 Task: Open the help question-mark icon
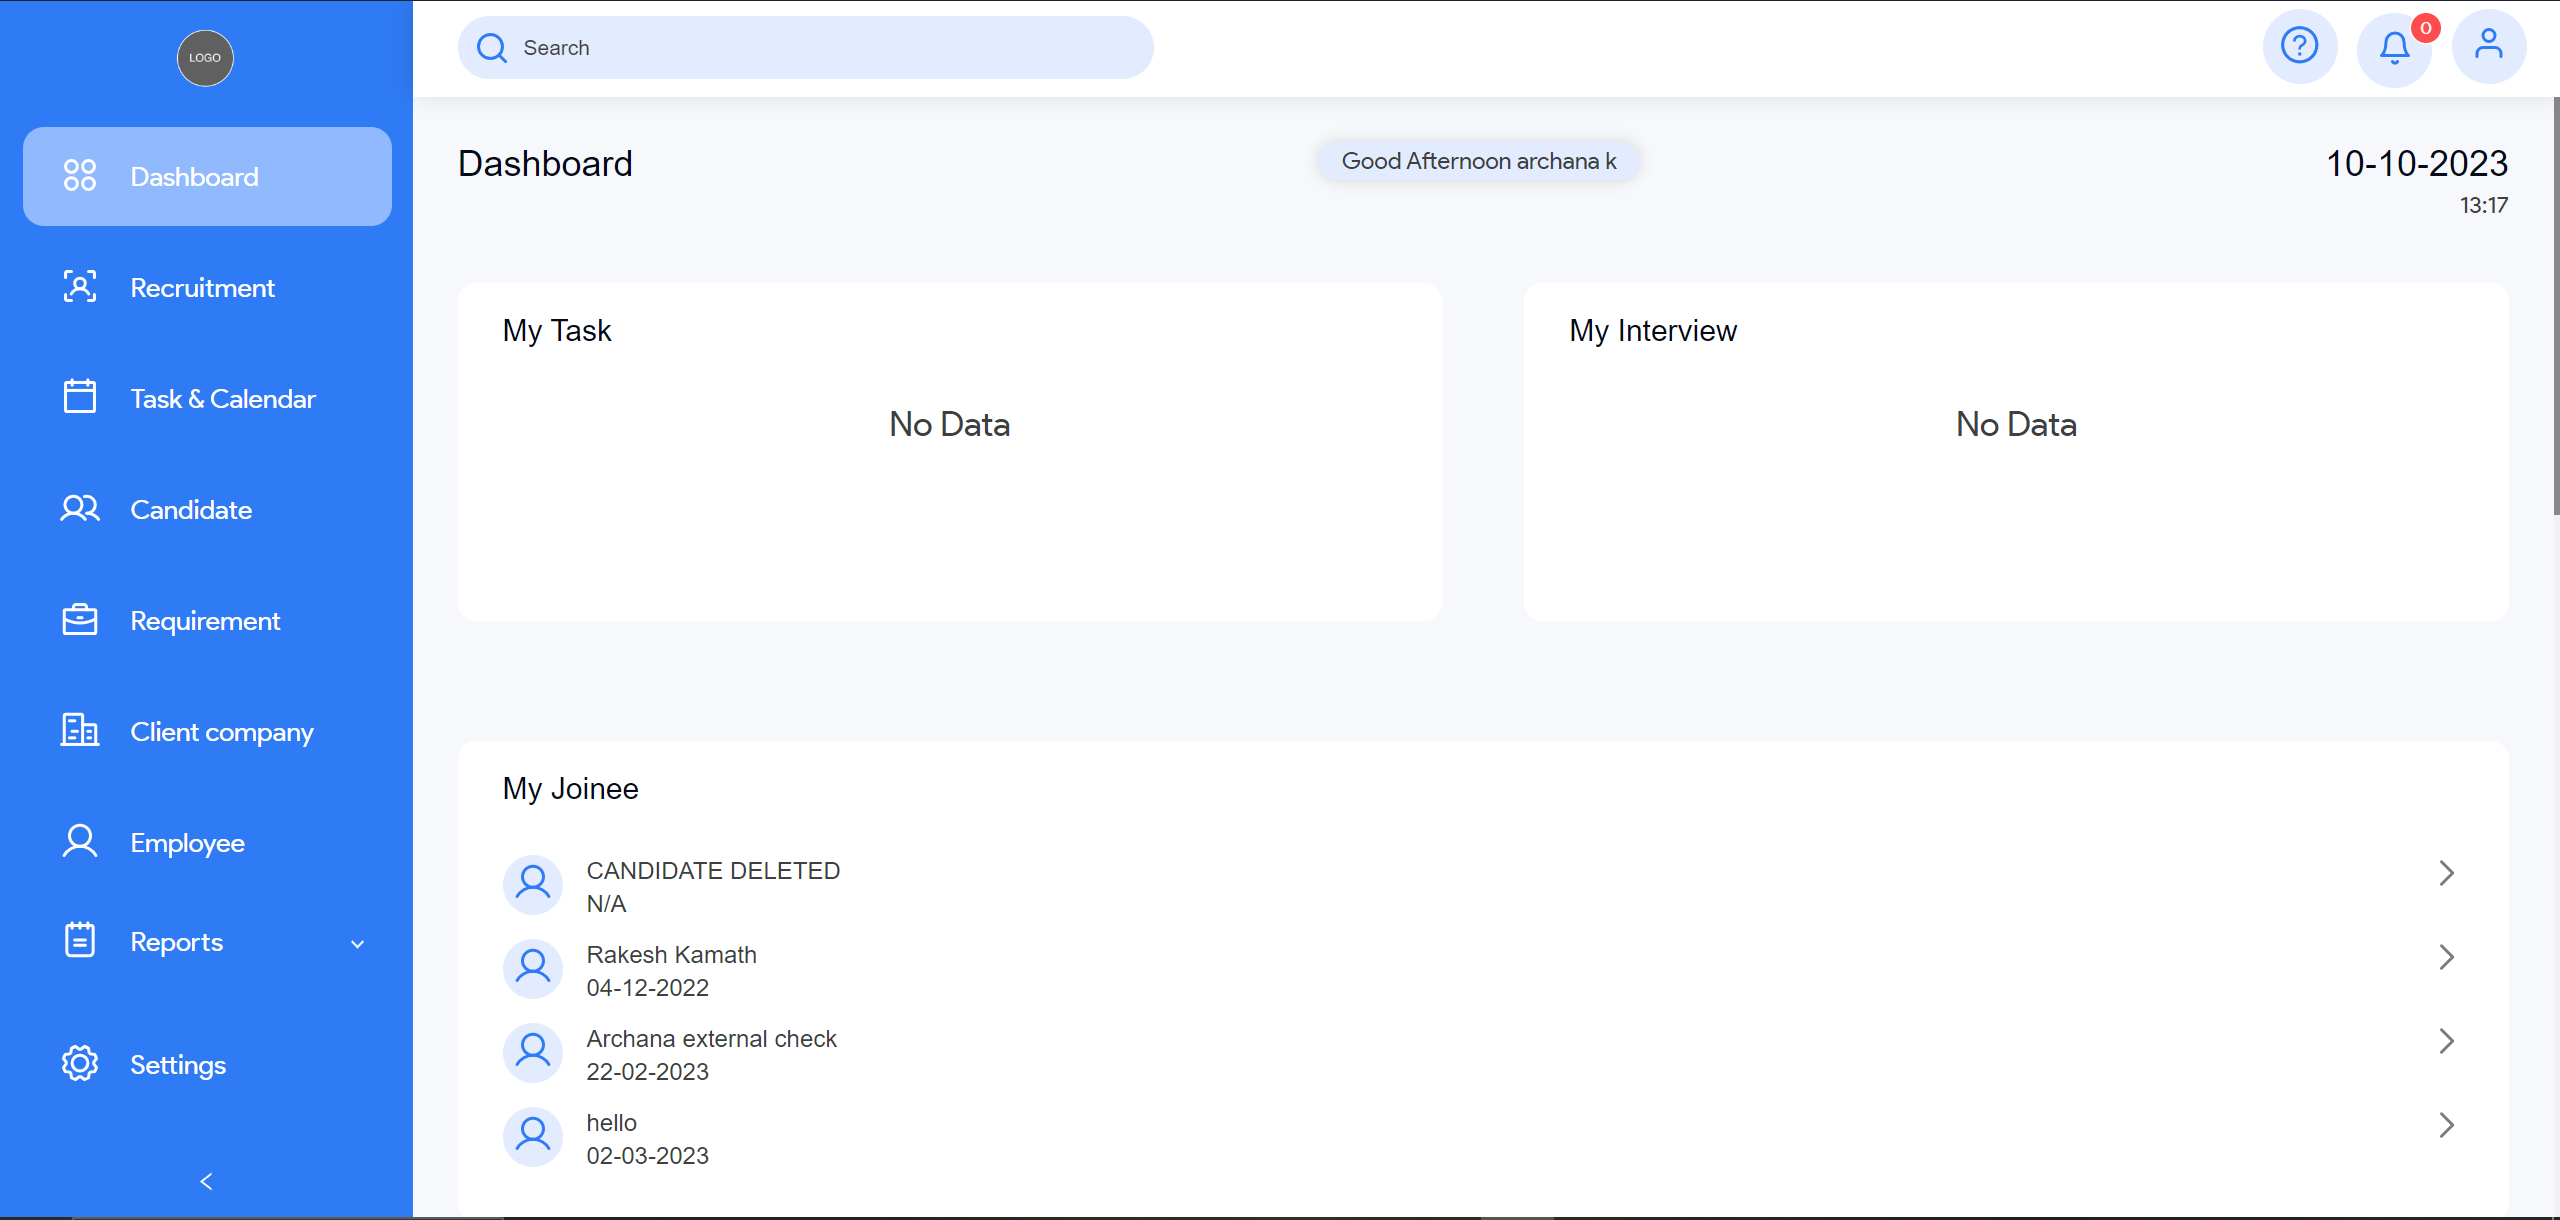(2300, 46)
